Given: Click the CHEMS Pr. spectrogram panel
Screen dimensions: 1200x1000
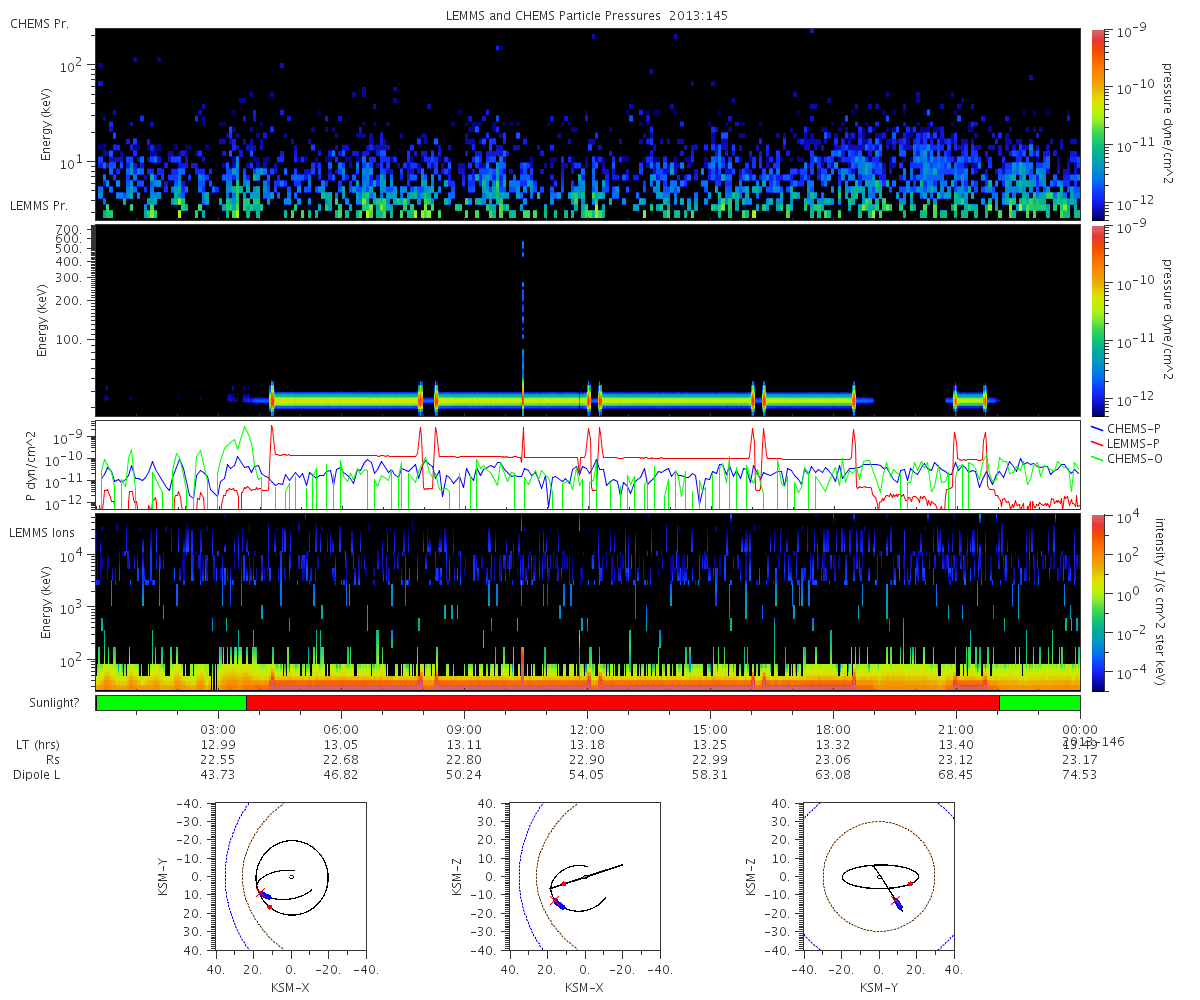Looking at the screenshot, I should click(x=587, y=124).
